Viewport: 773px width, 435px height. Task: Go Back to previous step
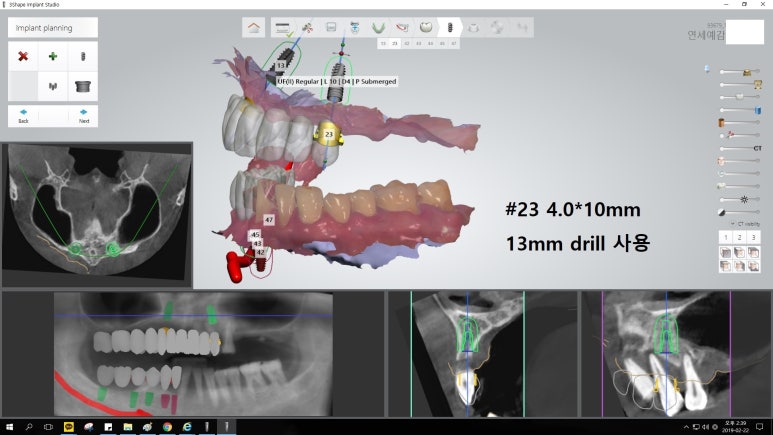[x=23, y=115]
